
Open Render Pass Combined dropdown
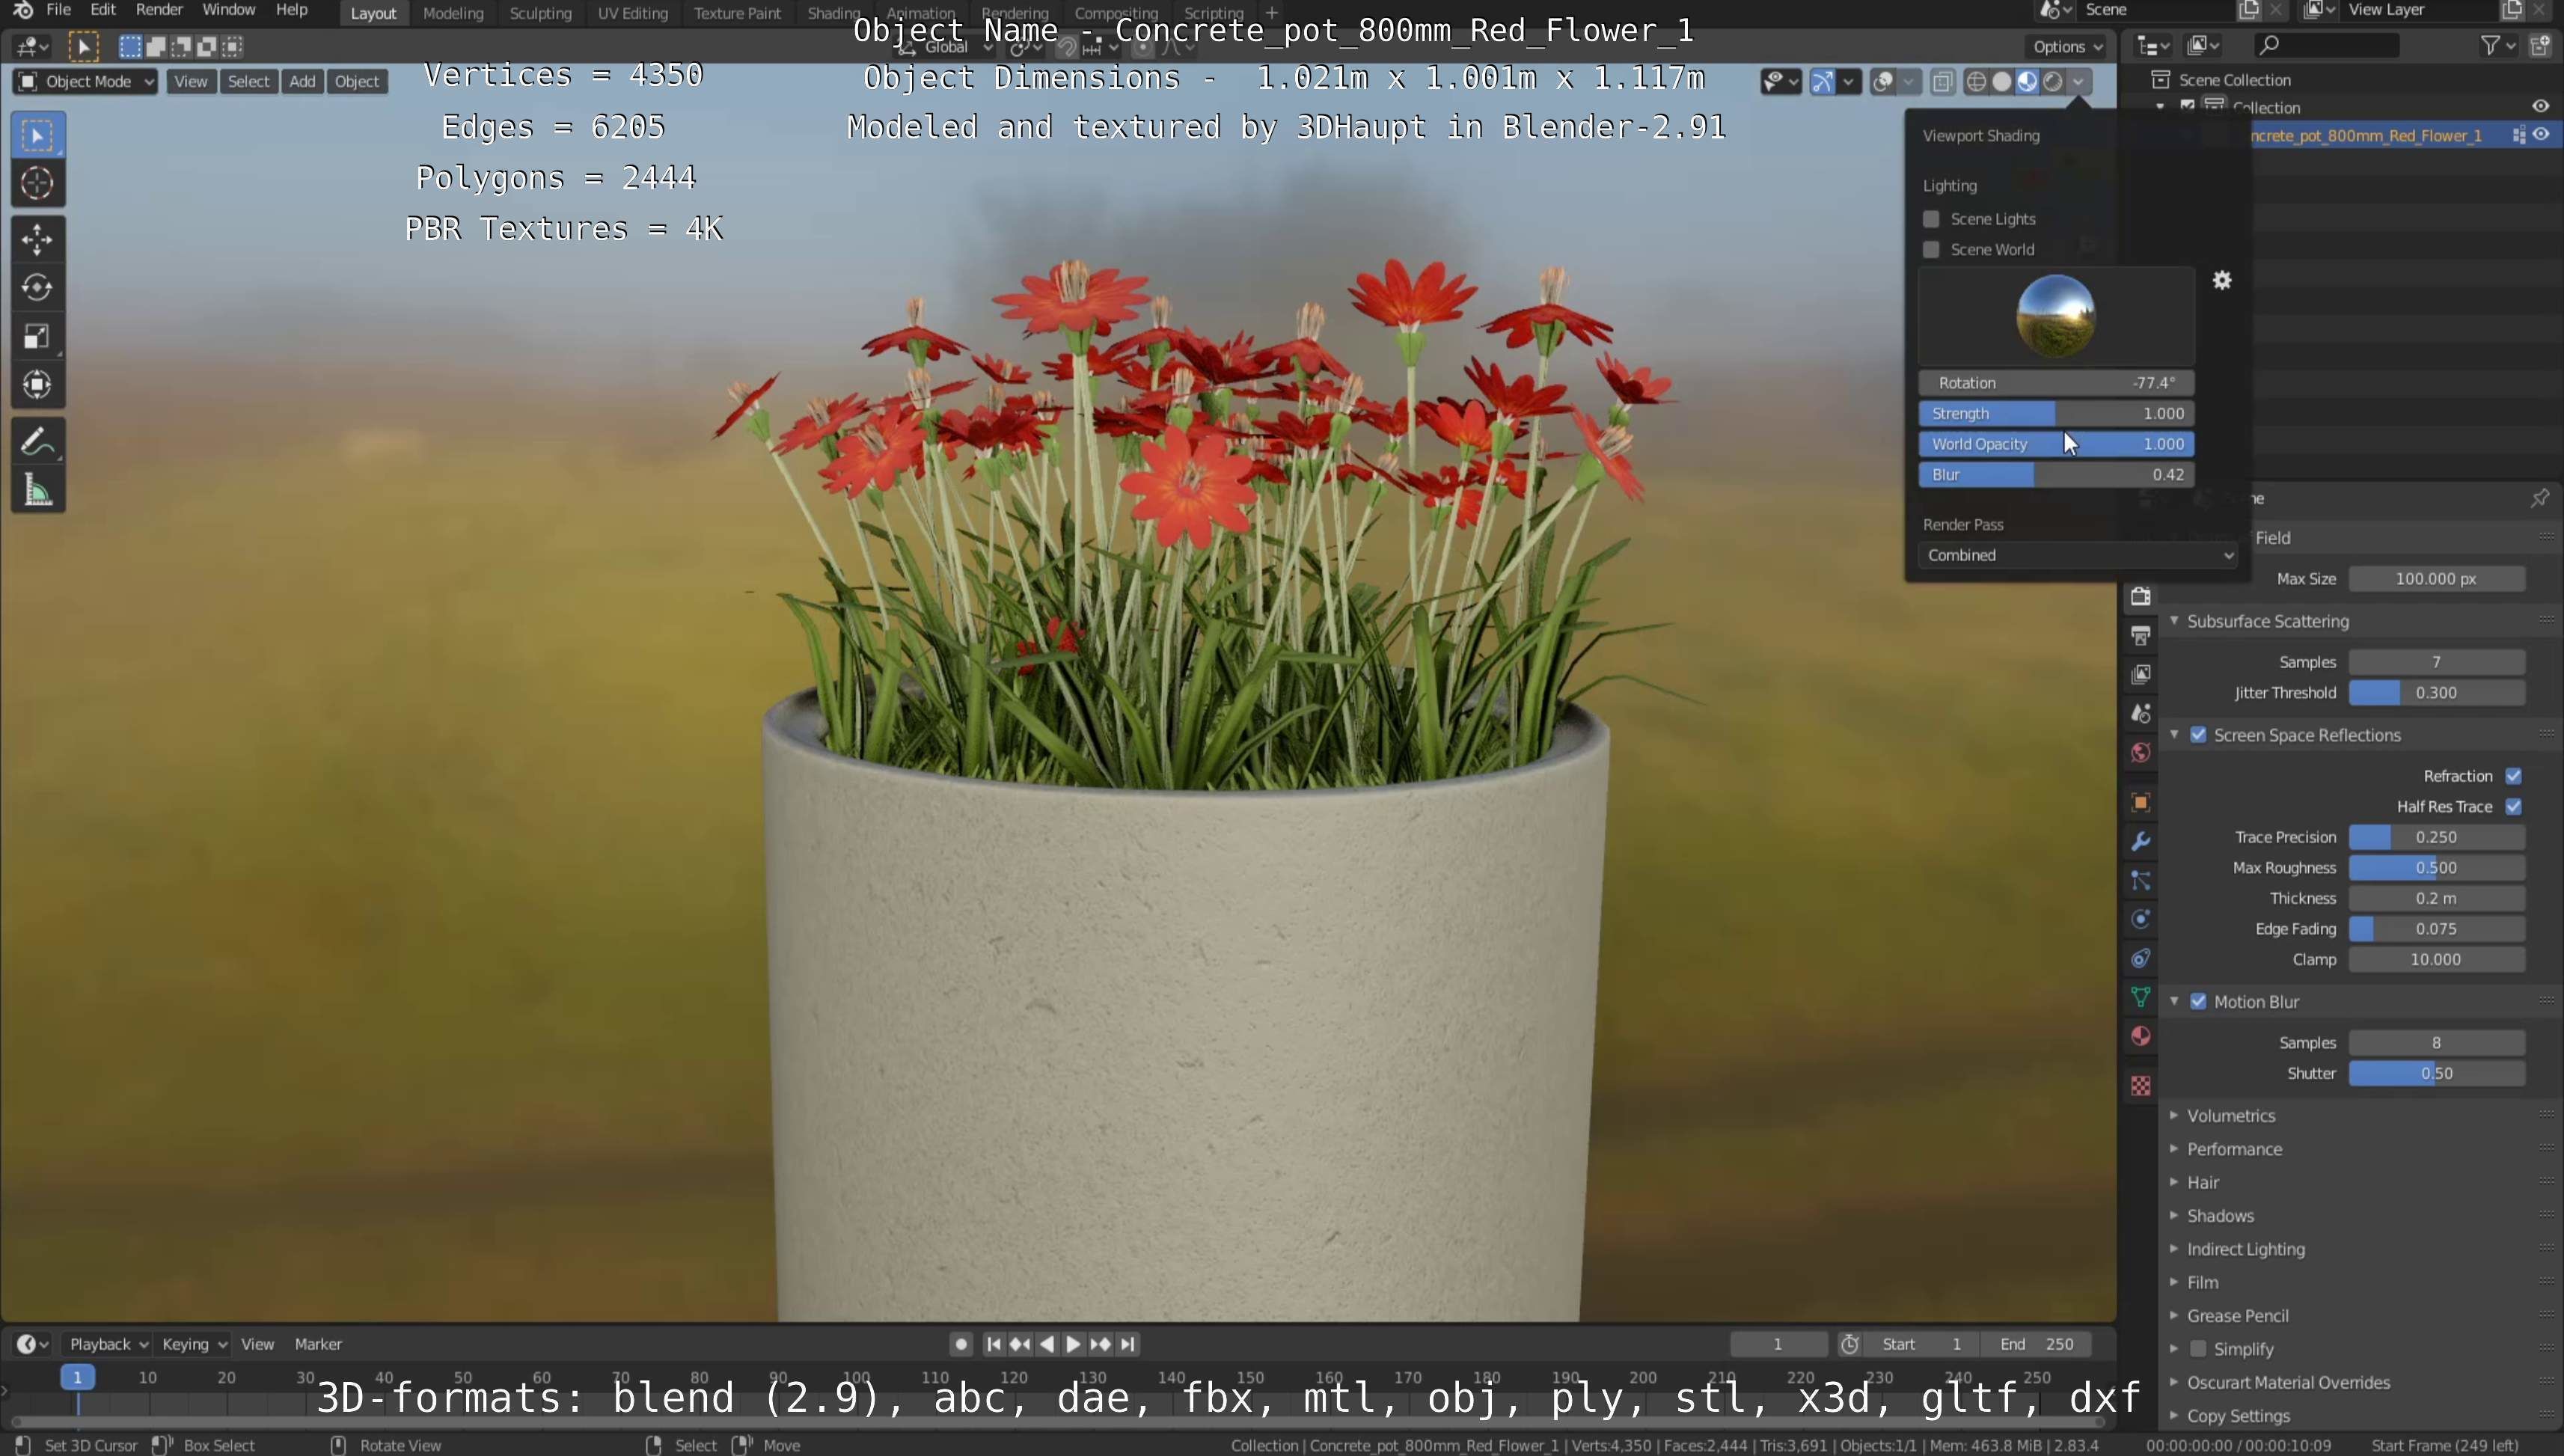point(2077,555)
